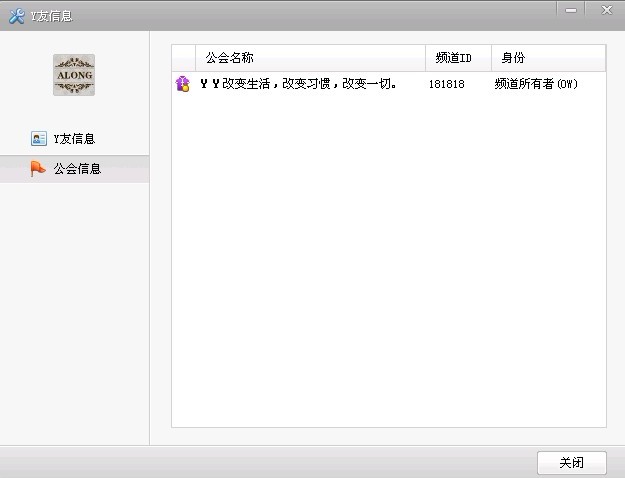The image size is (625, 478).
Task: Close window with title bar X
Action: pyautogui.click(x=606, y=10)
